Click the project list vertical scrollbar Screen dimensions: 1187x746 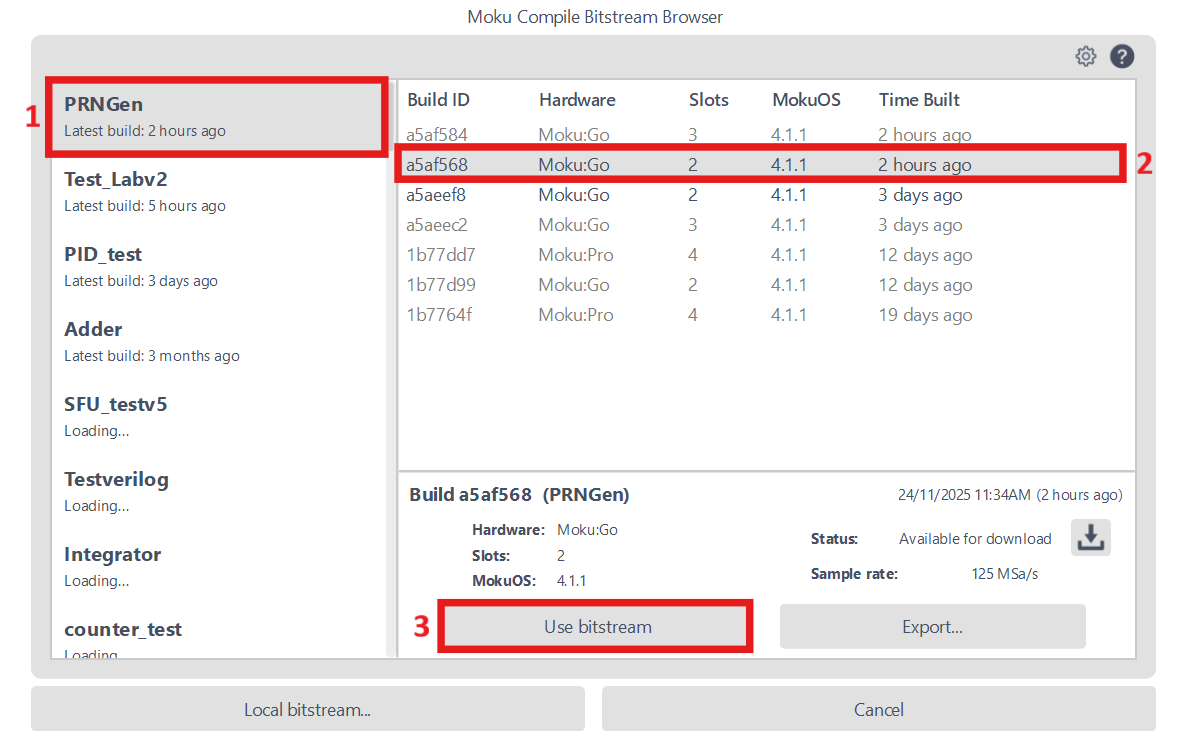coord(390,370)
